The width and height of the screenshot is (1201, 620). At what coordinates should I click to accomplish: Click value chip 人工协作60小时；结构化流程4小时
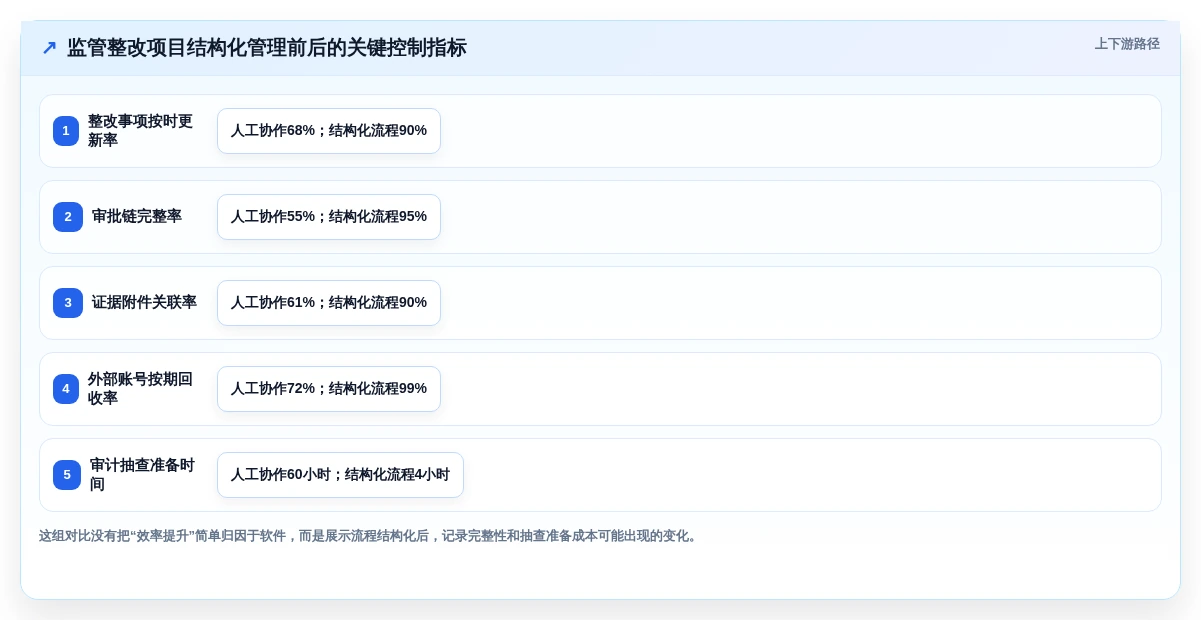click(x=340, y=475)
